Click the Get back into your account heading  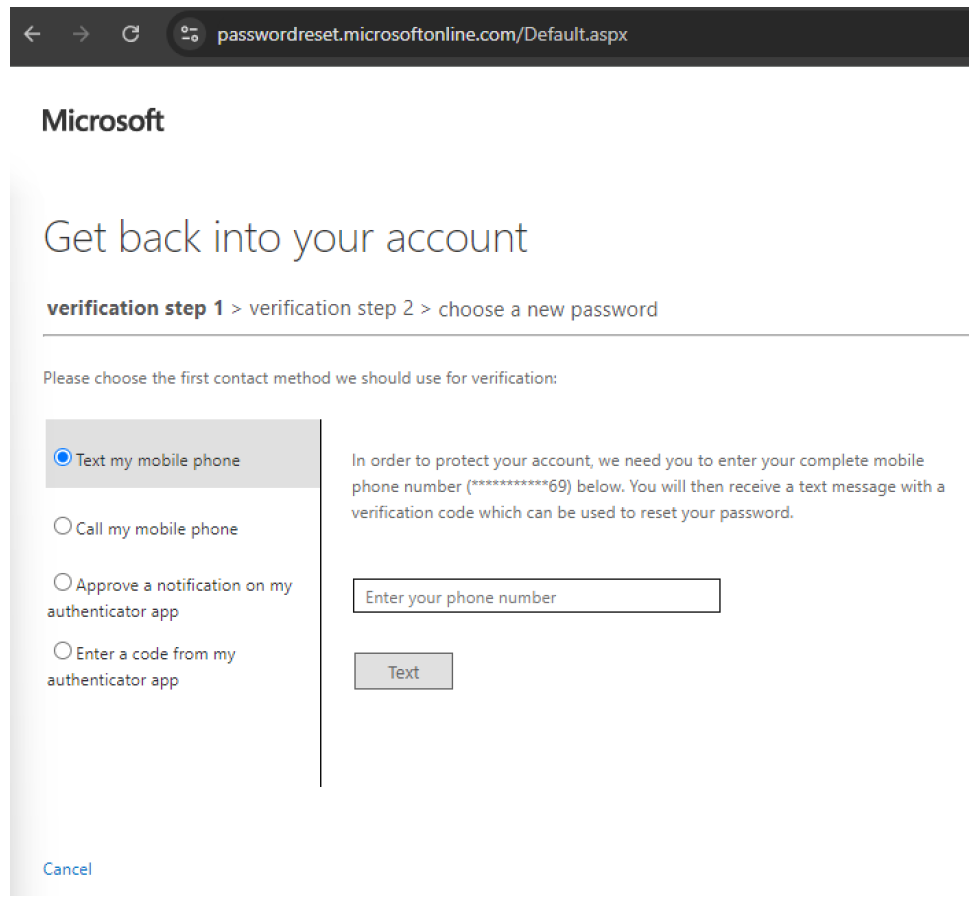[x=286, y=238]
